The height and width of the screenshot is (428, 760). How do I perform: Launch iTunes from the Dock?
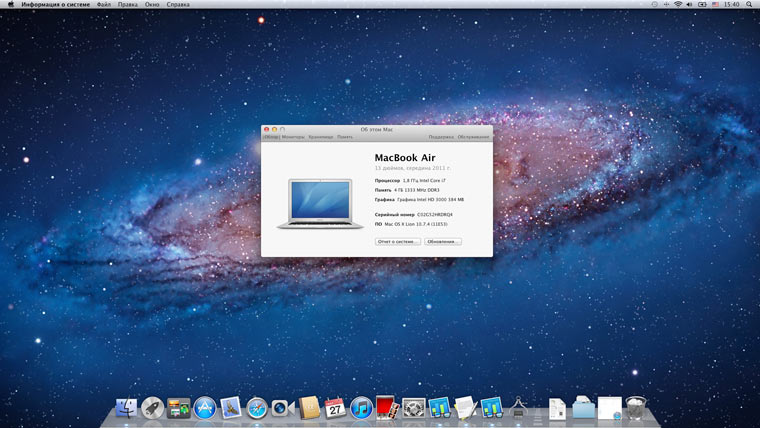361,408
